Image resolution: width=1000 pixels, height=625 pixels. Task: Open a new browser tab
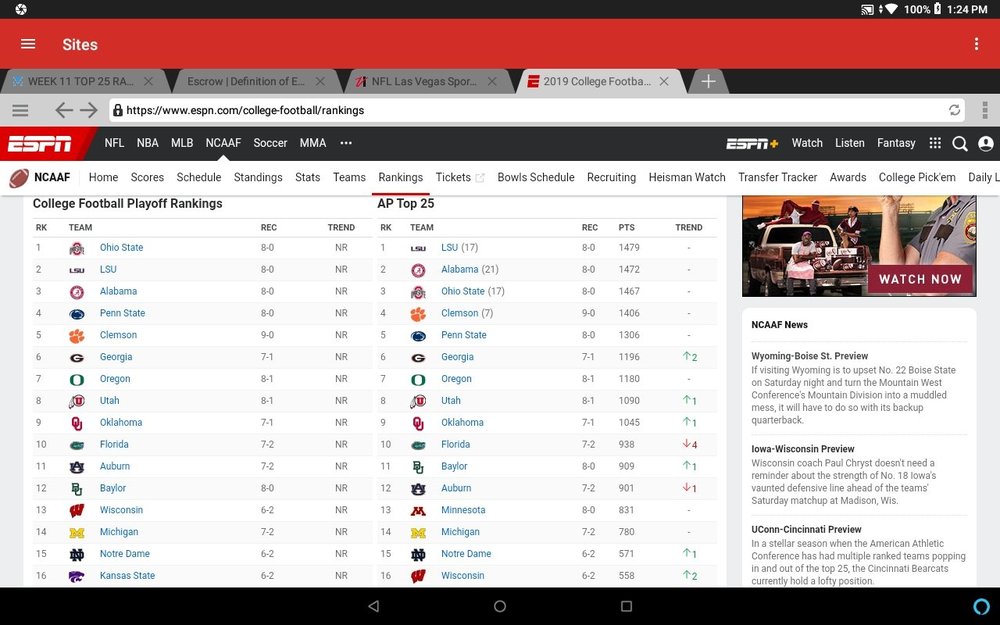coord(708,82)
